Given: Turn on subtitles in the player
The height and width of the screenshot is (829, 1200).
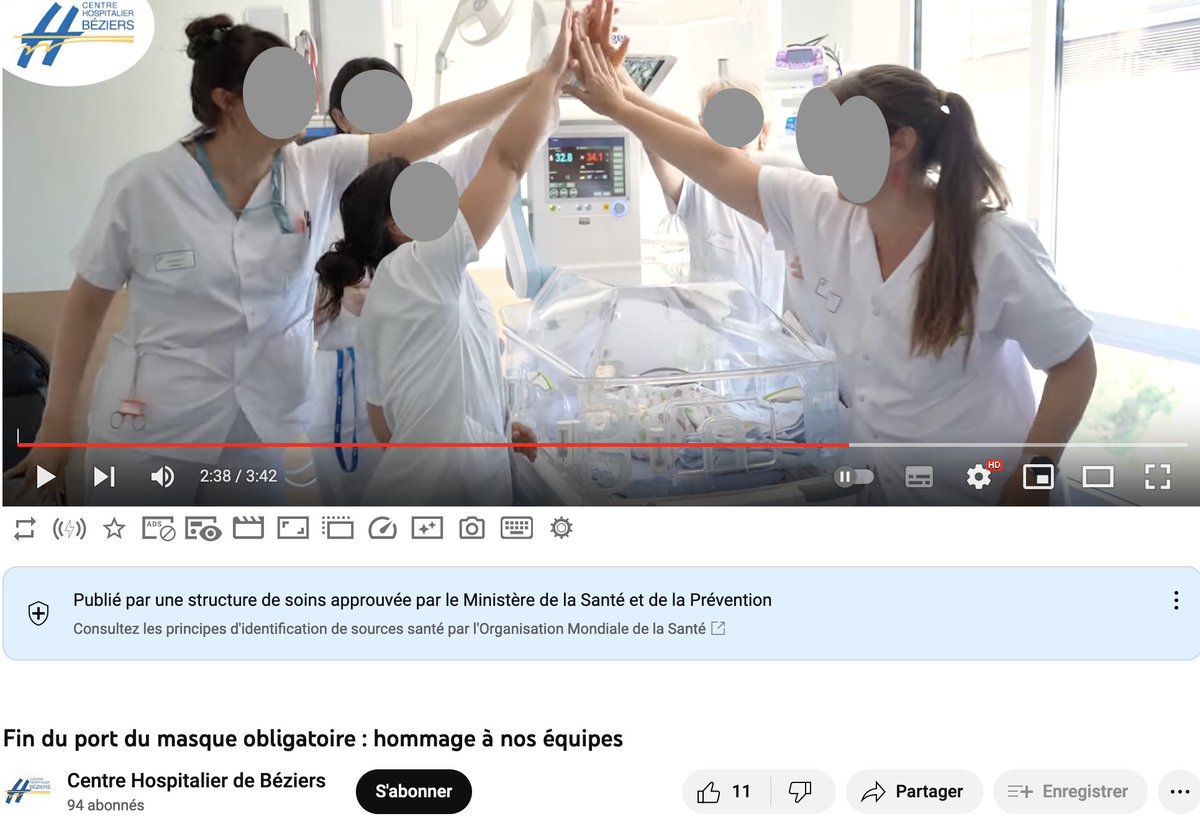Looking at the screenshot, I should pyautogui.click(x=919, y=477).
